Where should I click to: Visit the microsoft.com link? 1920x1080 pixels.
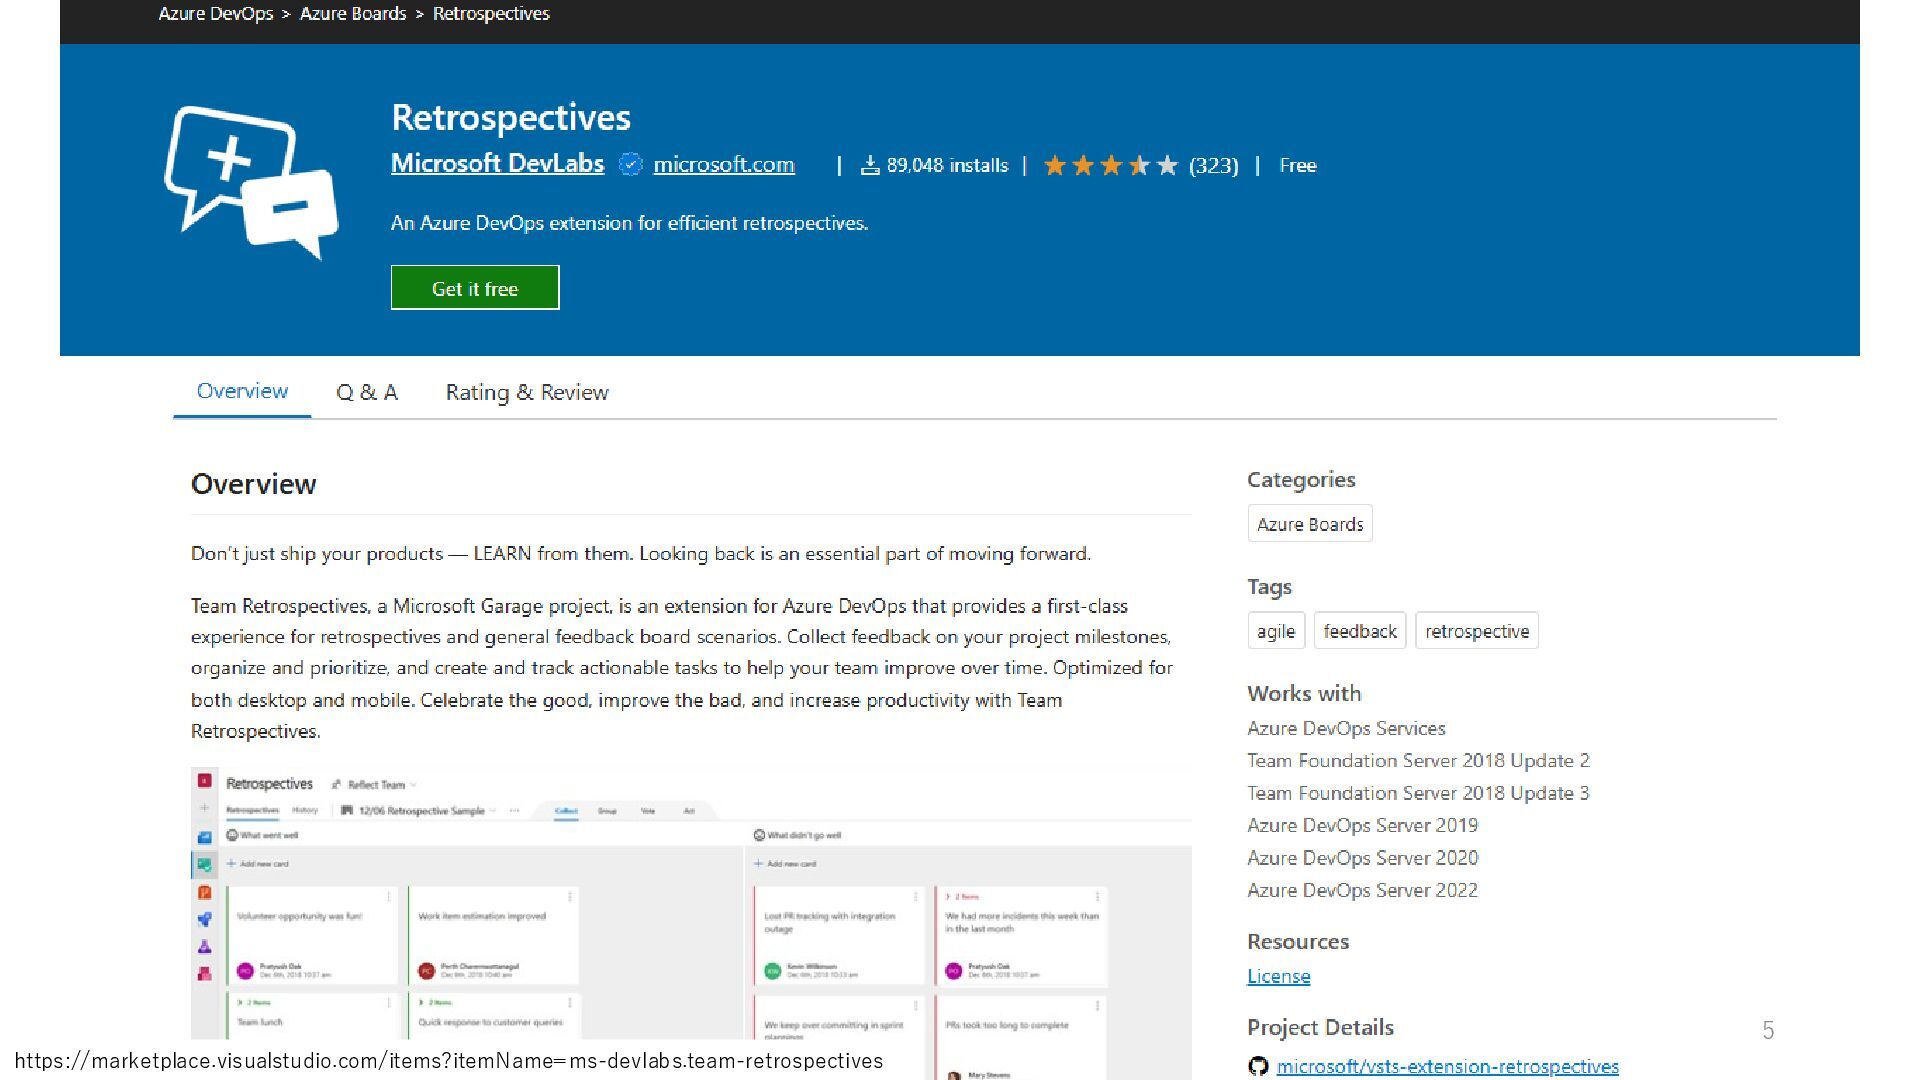tap(723, 165)
